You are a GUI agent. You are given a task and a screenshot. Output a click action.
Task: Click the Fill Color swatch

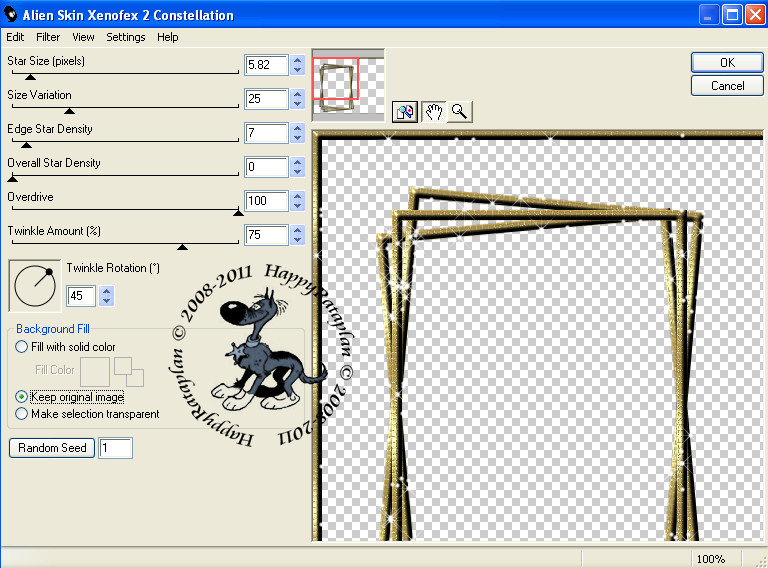[x=95, y=372]
